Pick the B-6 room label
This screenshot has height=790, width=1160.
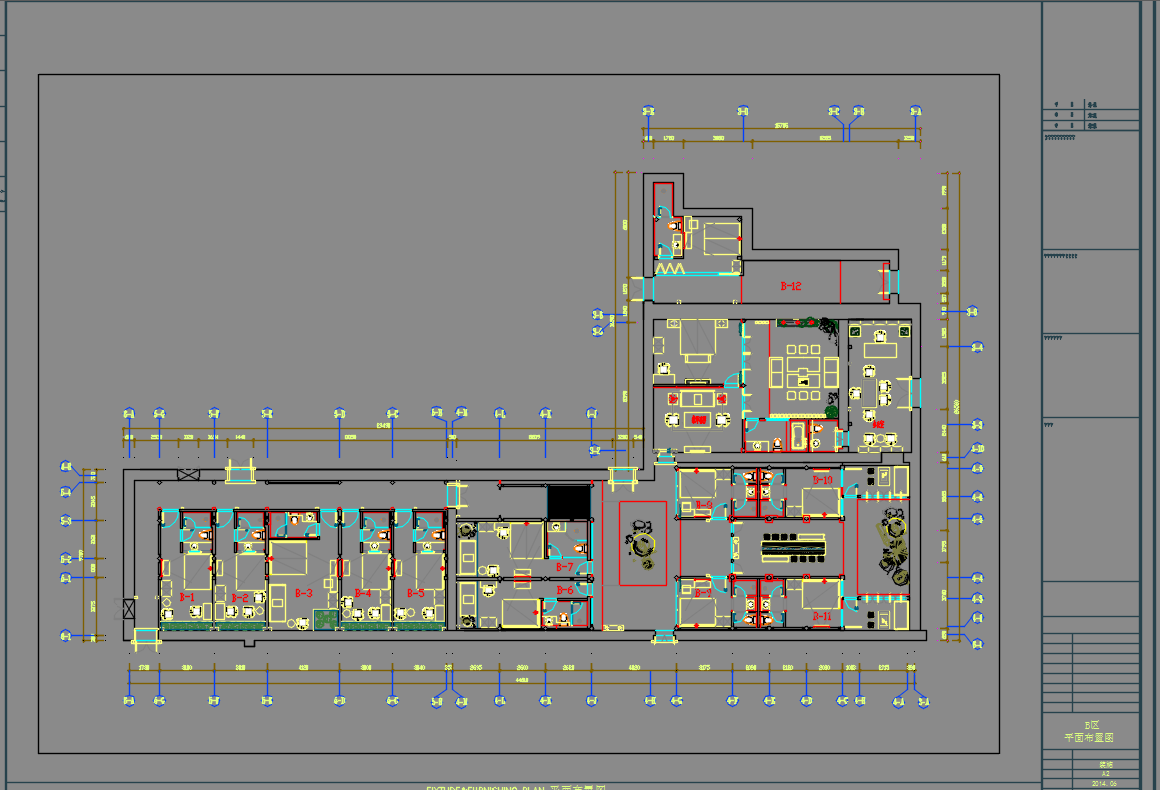pos(564,590)
